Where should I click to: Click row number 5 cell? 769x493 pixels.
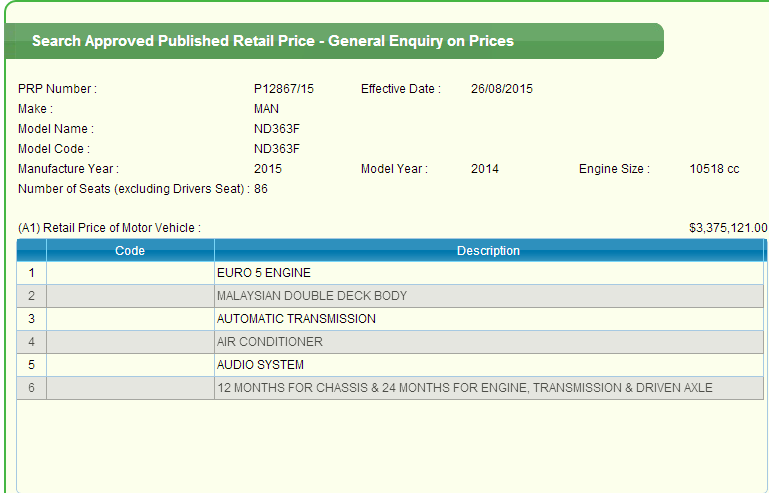(x=31, y=365)
